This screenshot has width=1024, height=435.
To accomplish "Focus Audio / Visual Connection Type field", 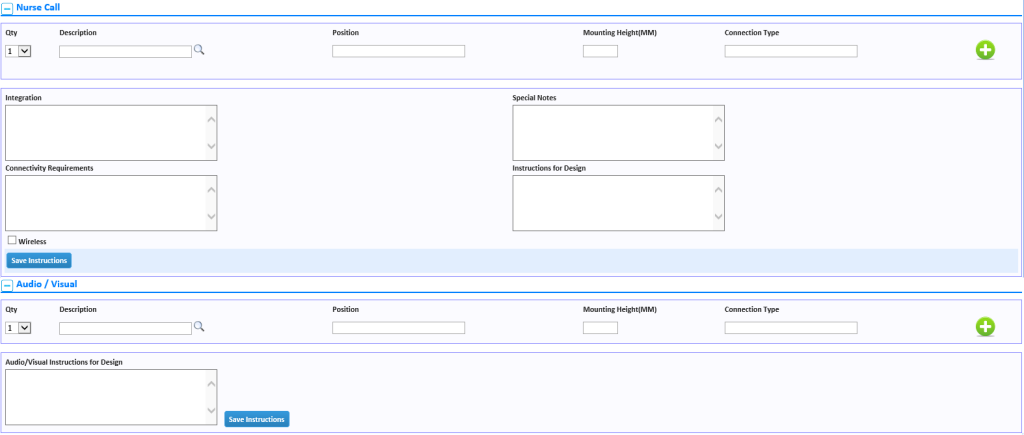I will pyautogui.click(x=791, y=328).
